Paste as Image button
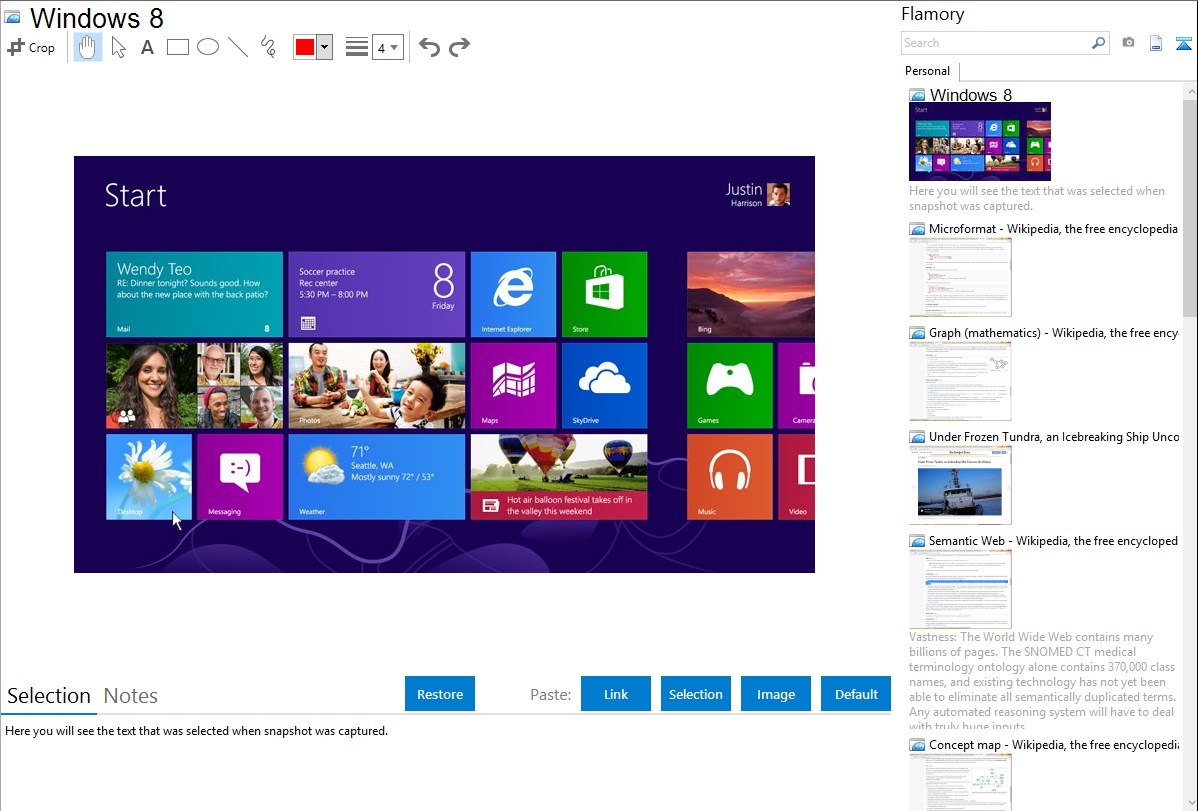This screenshot has height=811, width=1198. pos(775,694)
